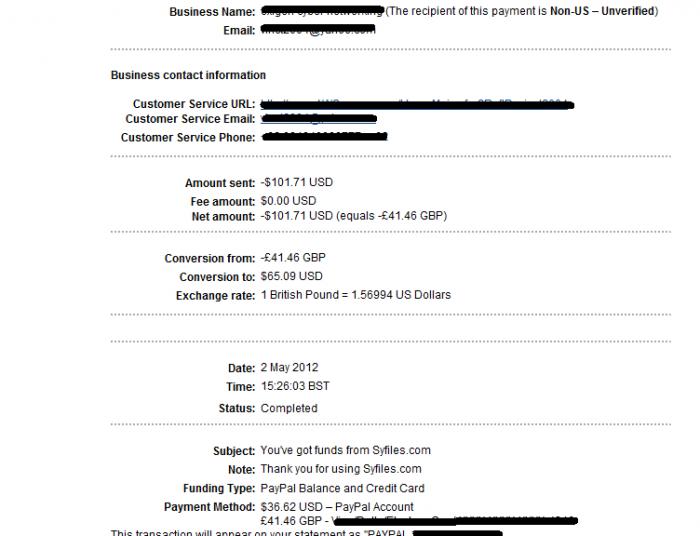This screenshot has height=536, width=700.
Task: Click the Completed status text
Action: point(288,408)
